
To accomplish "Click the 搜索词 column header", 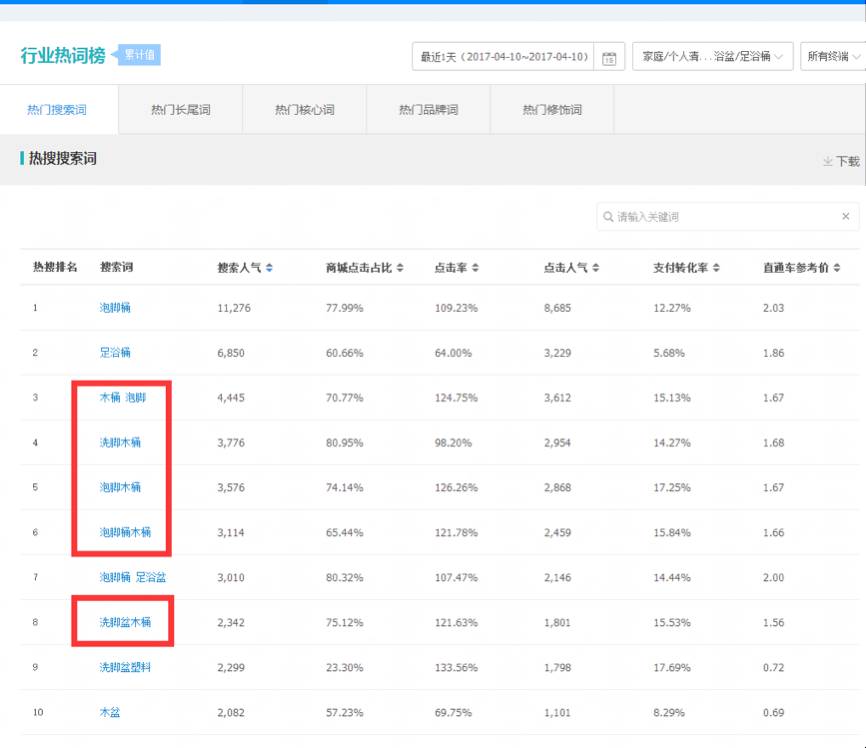I will [x=116, y=267].
